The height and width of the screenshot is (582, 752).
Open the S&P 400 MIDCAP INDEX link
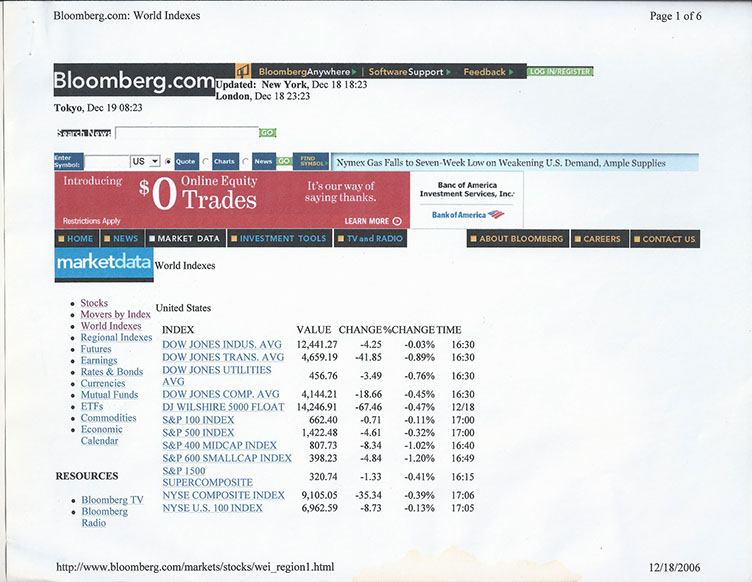pyautogui.click(x=219, y=446)
